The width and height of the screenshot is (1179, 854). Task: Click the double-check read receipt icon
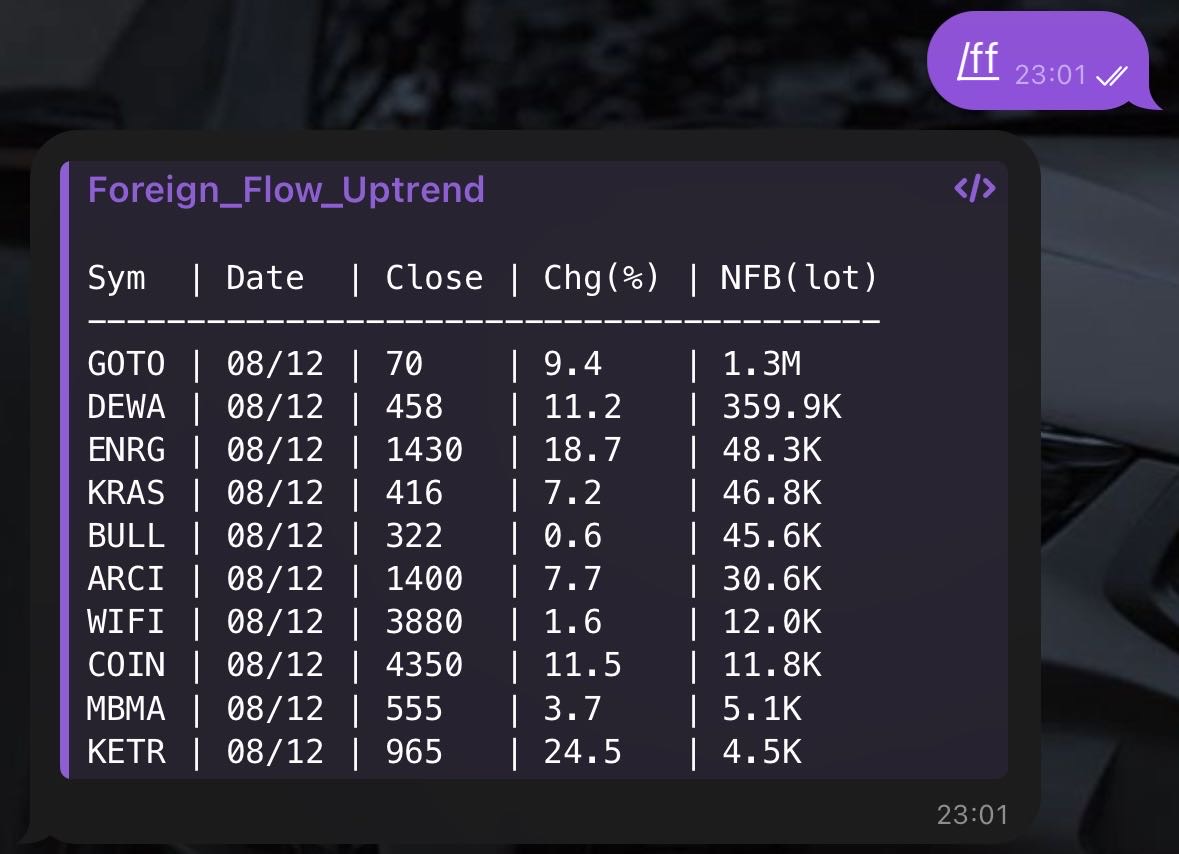click(x=1112, y=75)
